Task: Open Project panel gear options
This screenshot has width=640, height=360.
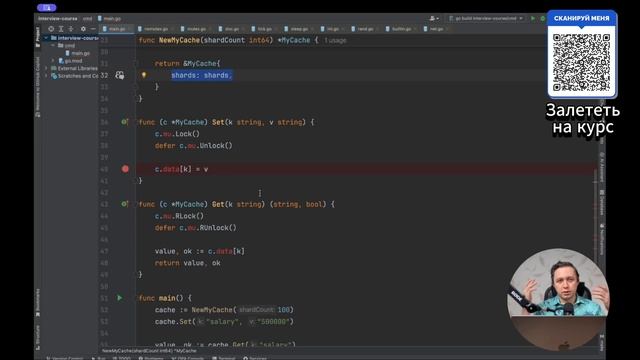Action: coord(83,29)
